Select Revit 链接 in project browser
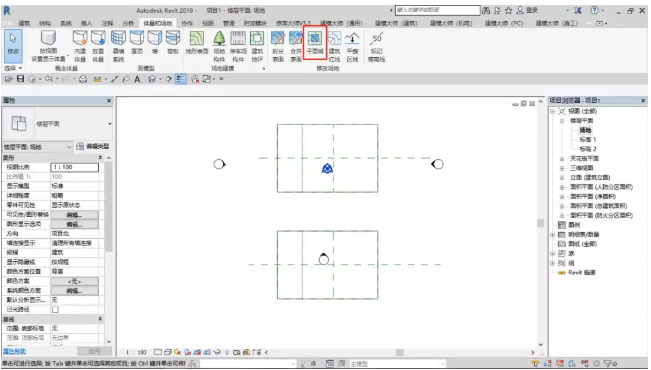The image size is (651, 370). 582,272
